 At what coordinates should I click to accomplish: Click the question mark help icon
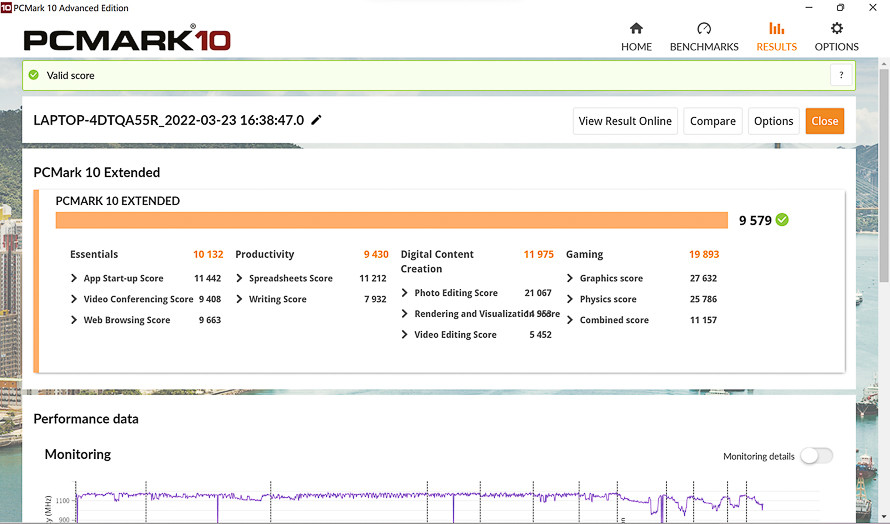pyautogui.click(x=842, y=75)
